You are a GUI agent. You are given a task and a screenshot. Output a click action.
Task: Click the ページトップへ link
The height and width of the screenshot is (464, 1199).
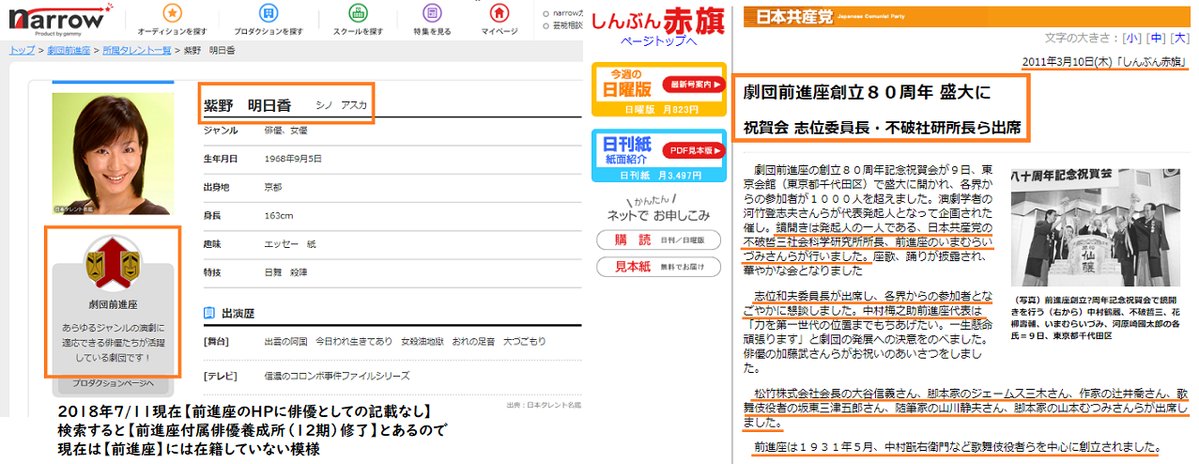click(x=658, y=42)
